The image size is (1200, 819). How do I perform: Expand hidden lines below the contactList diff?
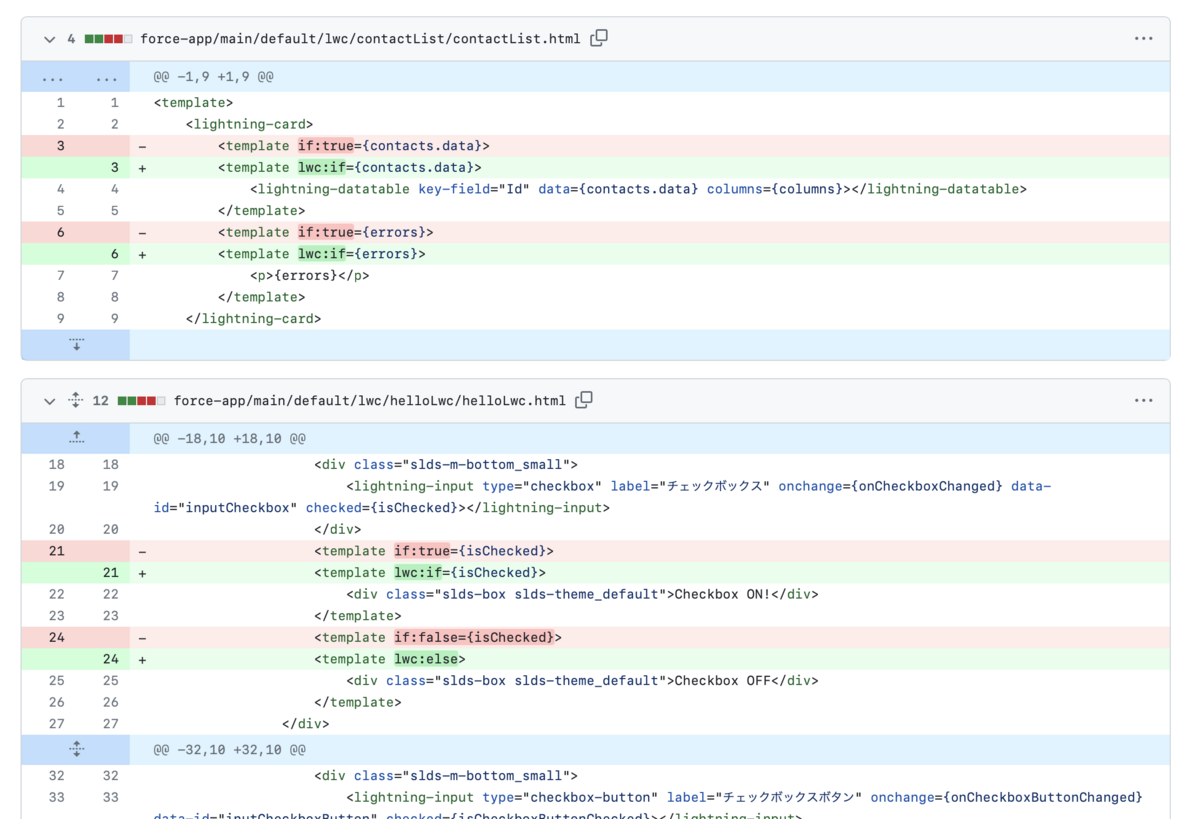(76, 344)
